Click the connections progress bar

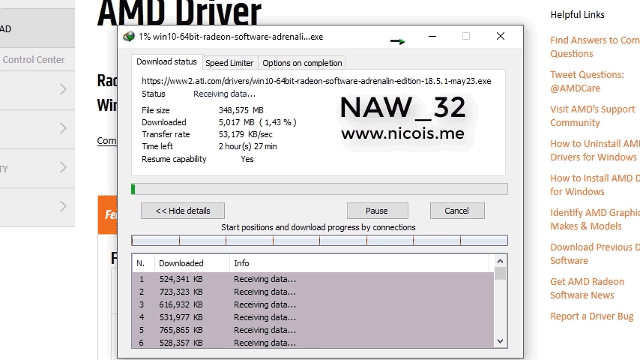(x=319, y=240)
